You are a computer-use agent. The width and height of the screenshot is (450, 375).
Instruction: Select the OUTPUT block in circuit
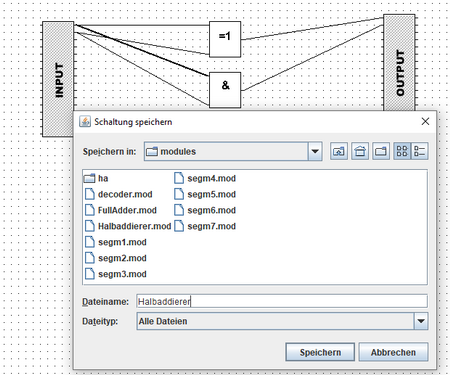pos(399,63)
